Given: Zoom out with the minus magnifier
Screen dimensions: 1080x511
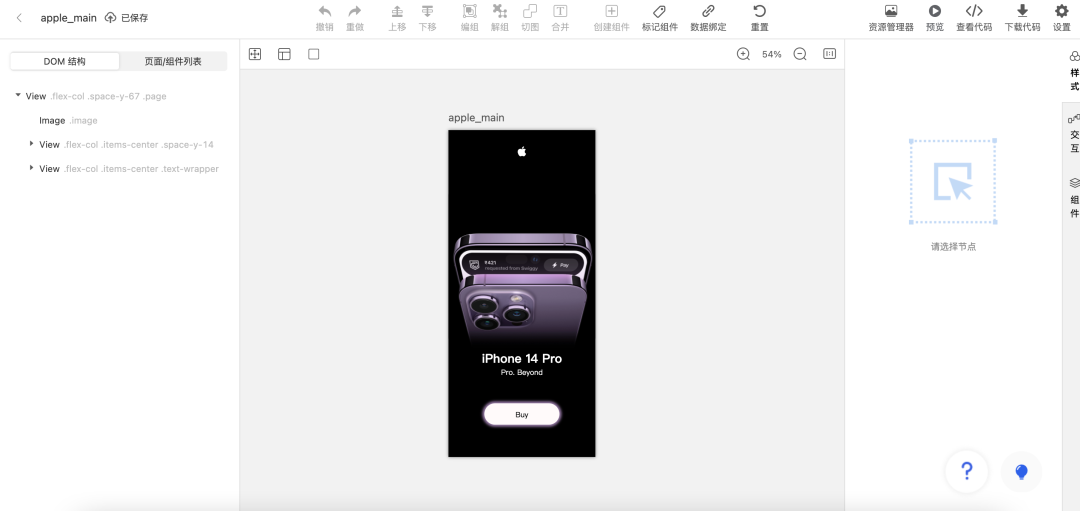Looking at the screenshot, I should pos(800,54).
